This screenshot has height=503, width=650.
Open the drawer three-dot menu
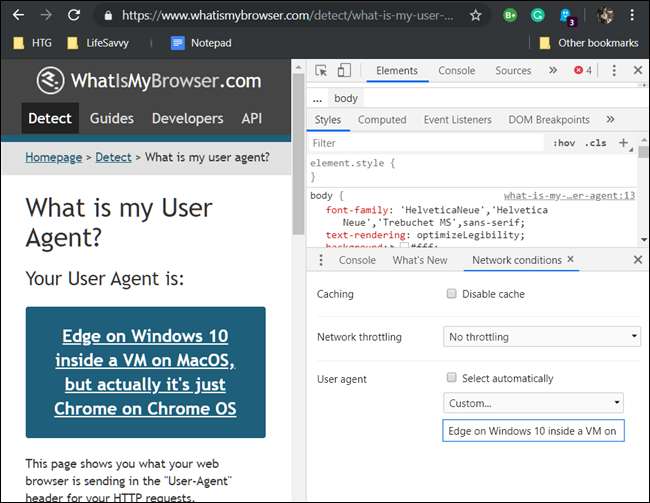point(320,260)
